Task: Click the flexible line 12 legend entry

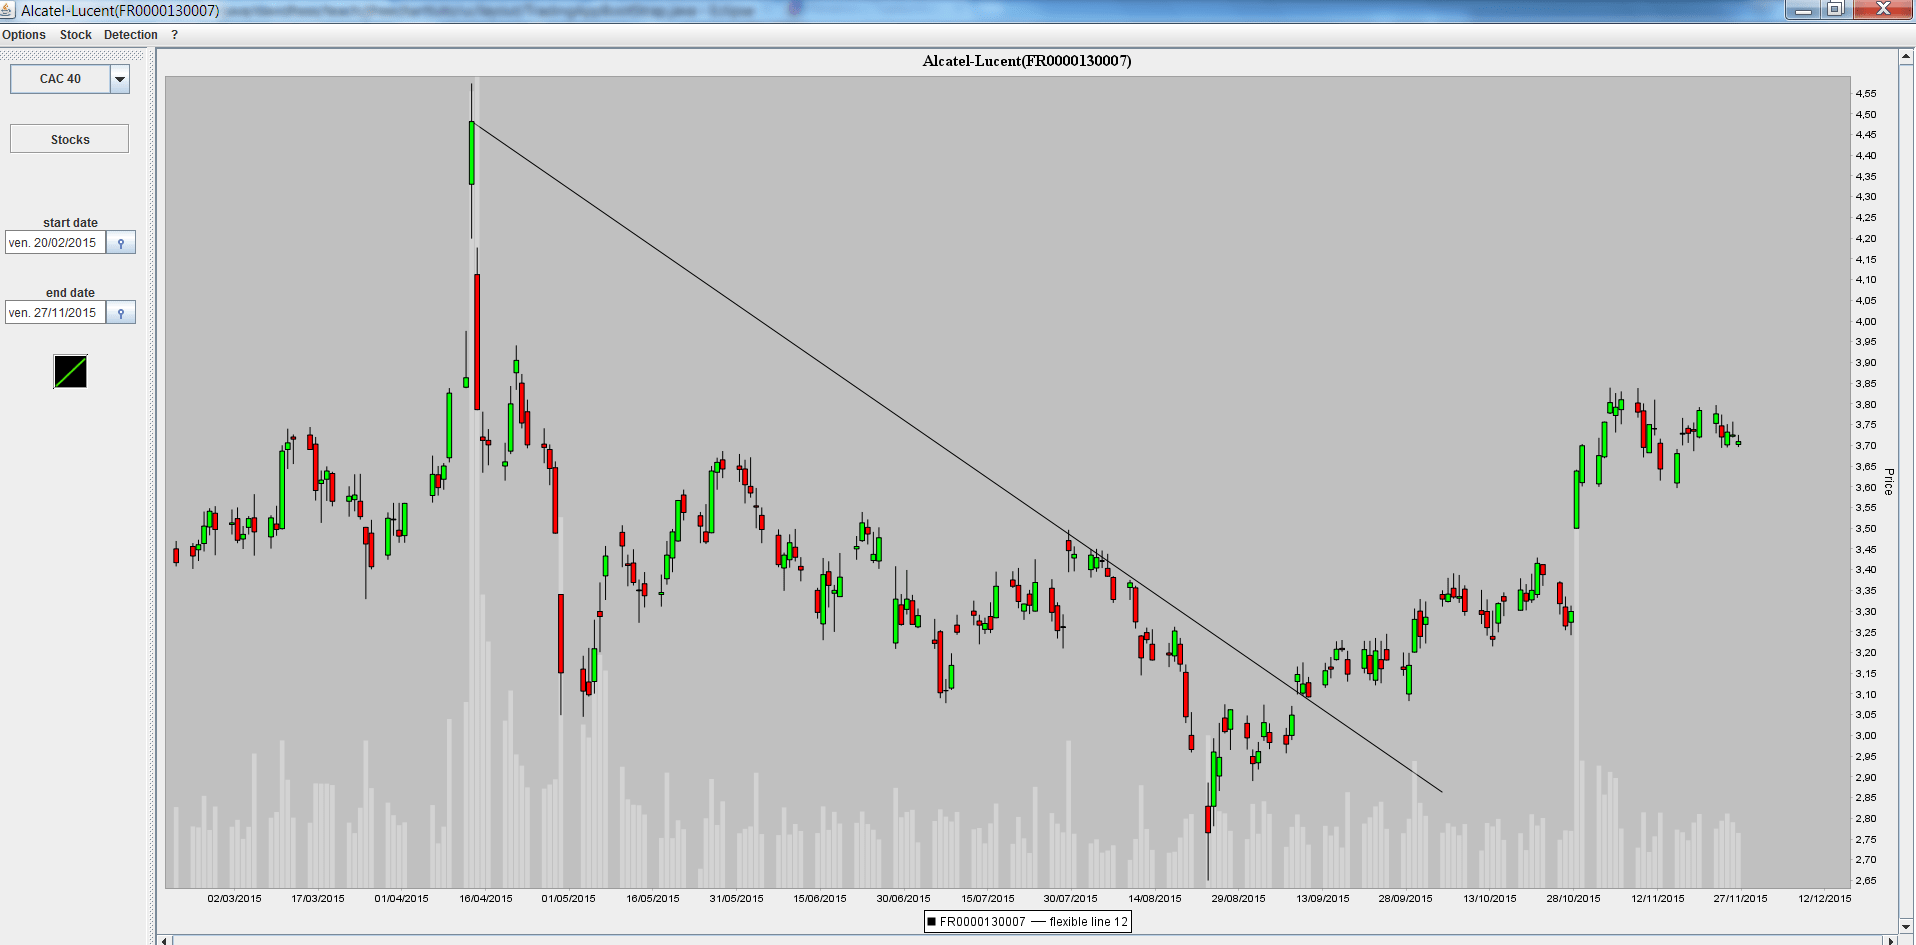Action: tap(1079, 922)
